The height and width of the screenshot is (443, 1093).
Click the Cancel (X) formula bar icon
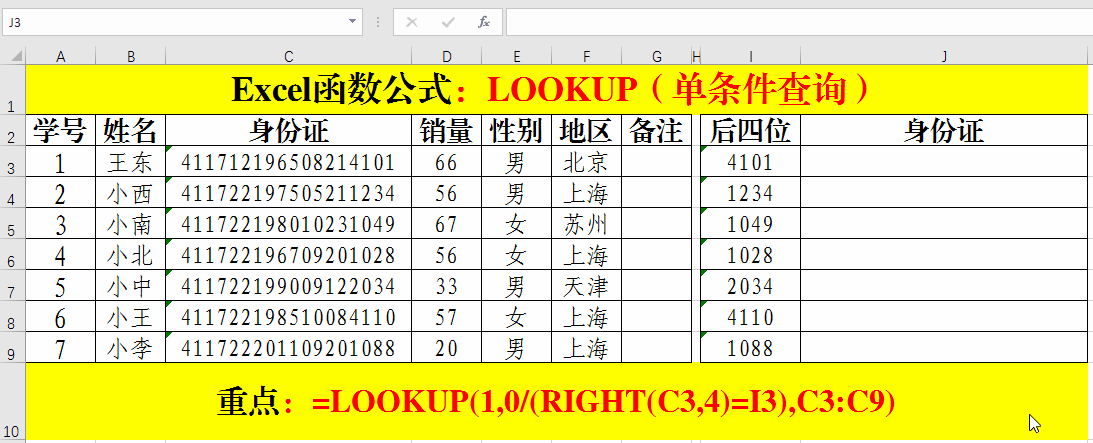click(411, 22)
